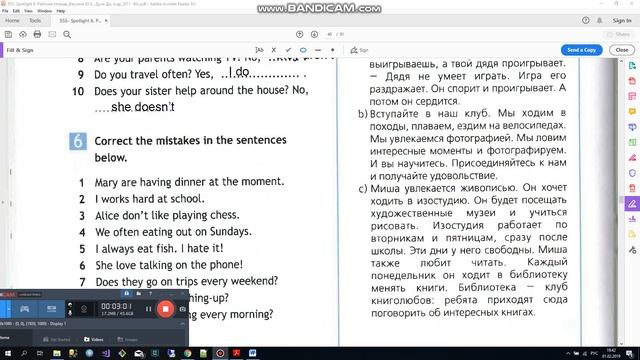This screenshot has width=640, height=360.
Task: Open the Help menu
Action: click(61, 11)
